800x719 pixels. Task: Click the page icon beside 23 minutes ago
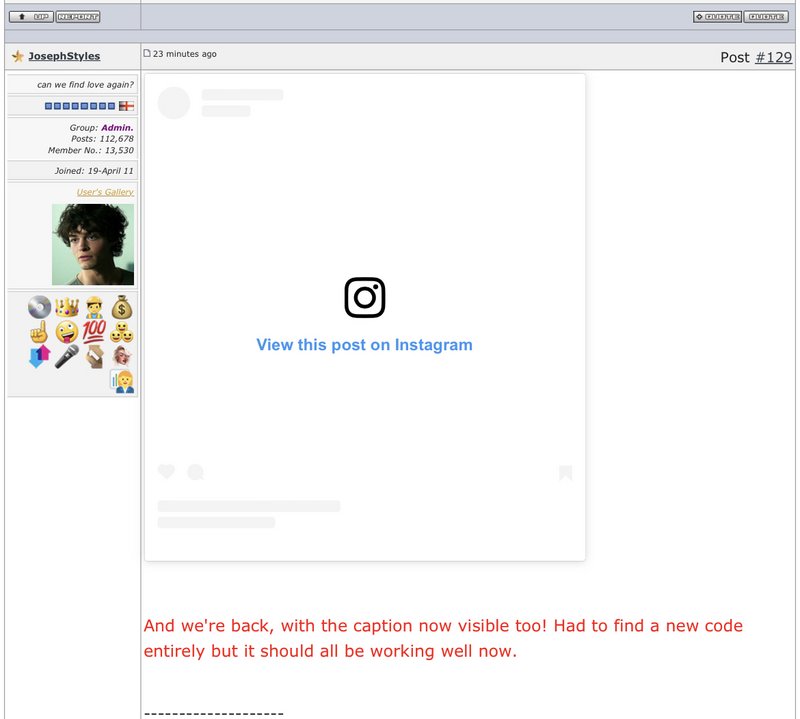147,53
